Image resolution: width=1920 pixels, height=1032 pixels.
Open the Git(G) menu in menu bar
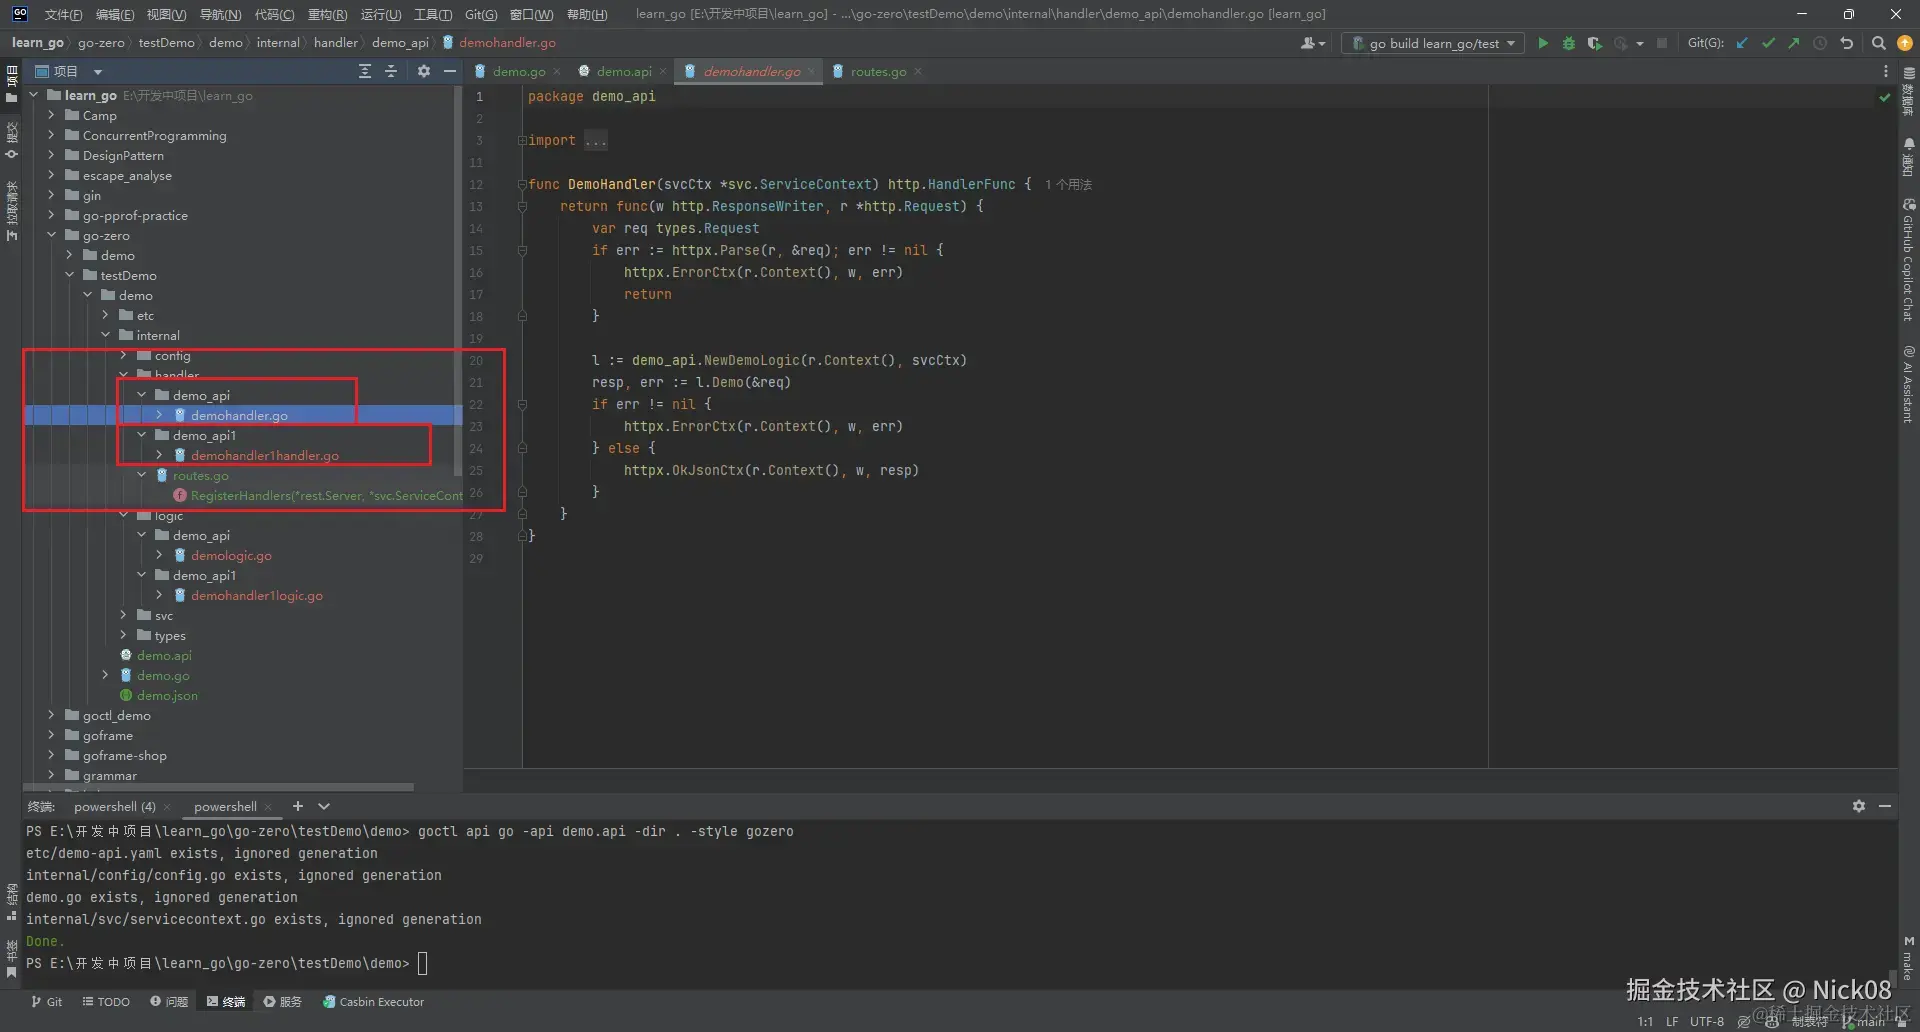[480, 14]
